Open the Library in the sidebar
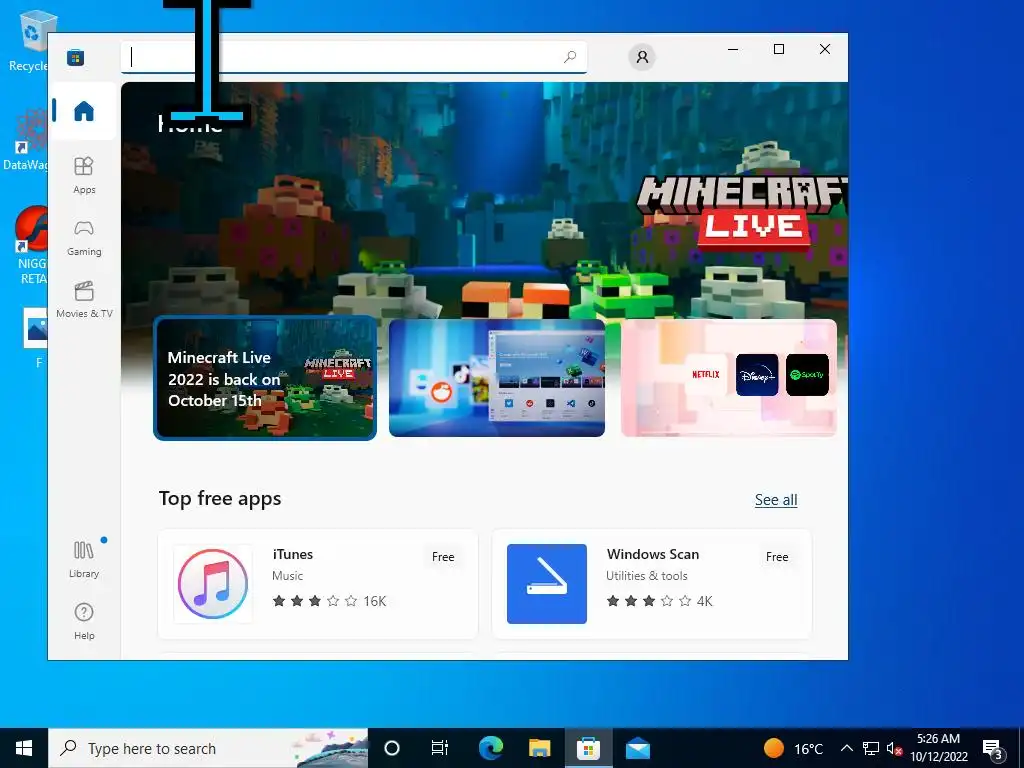The image size is (1024, 768). (x=84, y=559)
